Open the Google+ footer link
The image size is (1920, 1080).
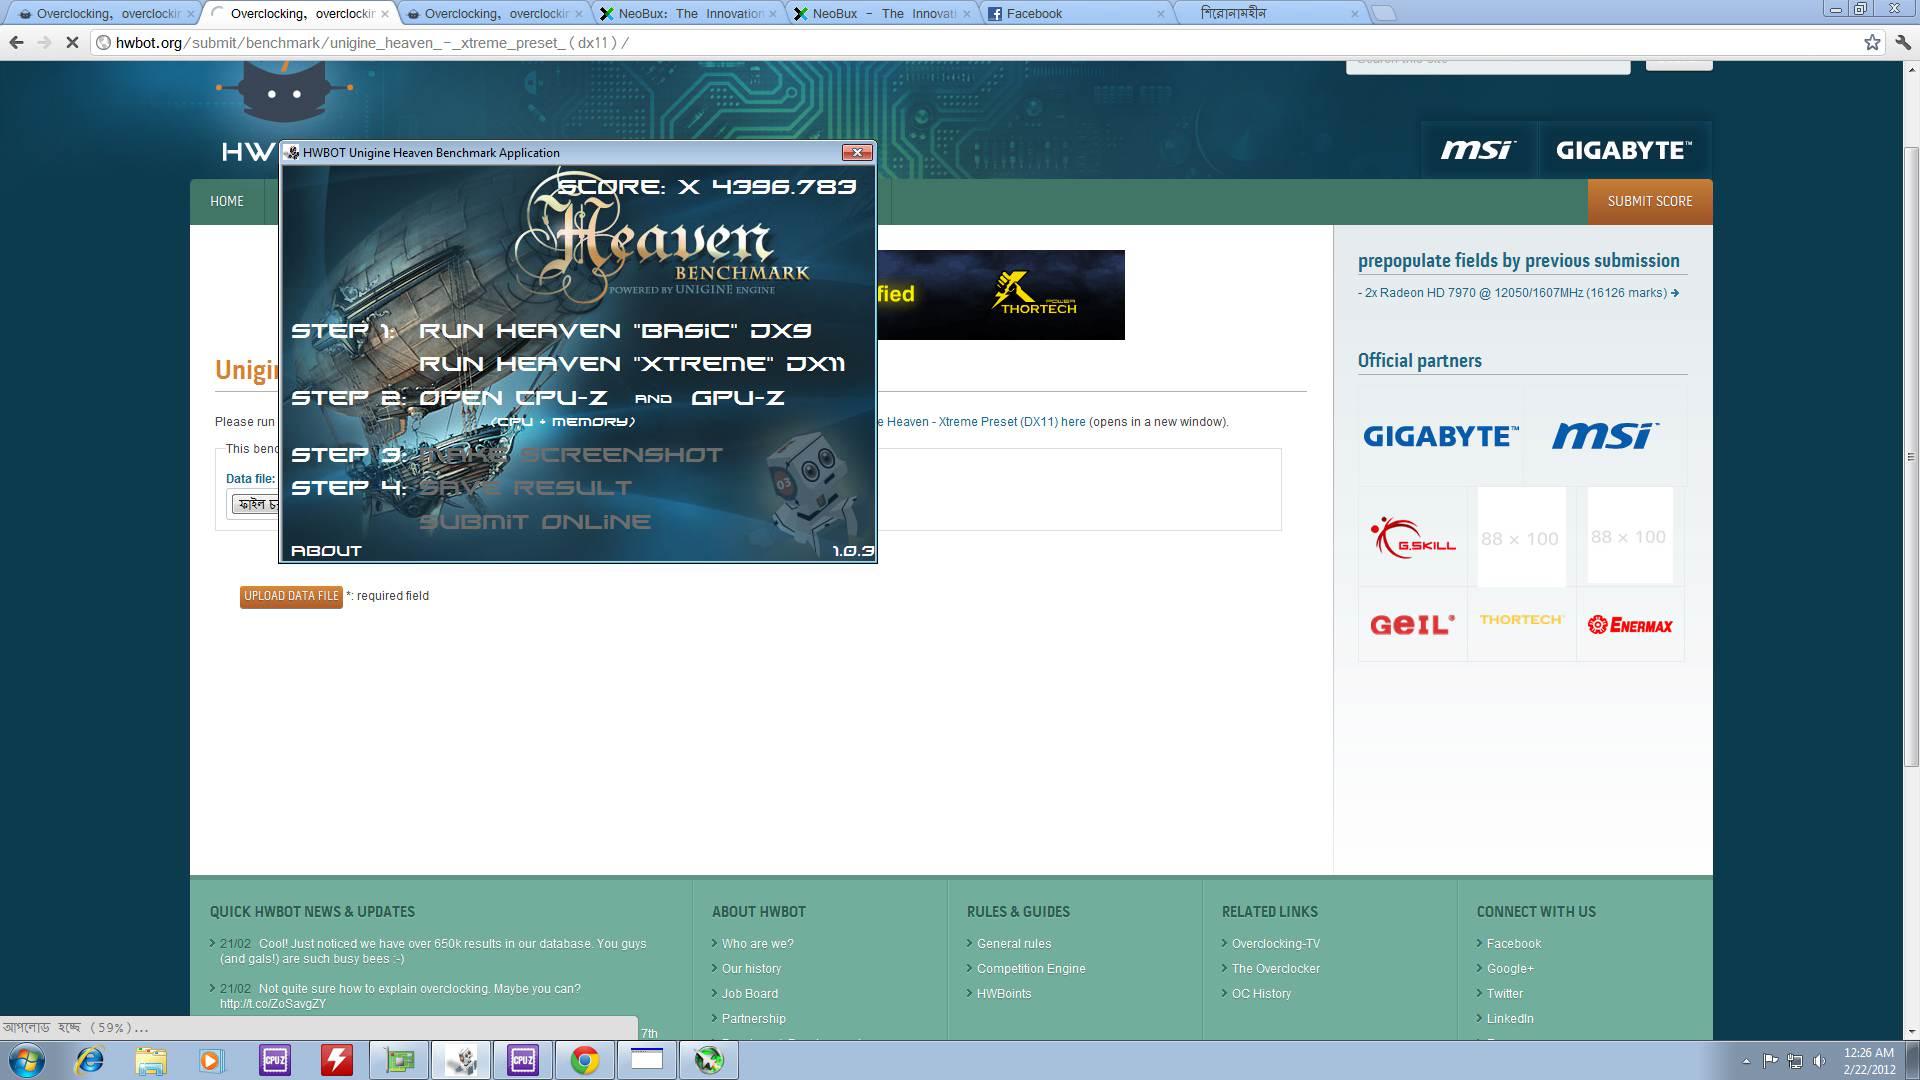pyautogui.click(x=1509, y=969)
